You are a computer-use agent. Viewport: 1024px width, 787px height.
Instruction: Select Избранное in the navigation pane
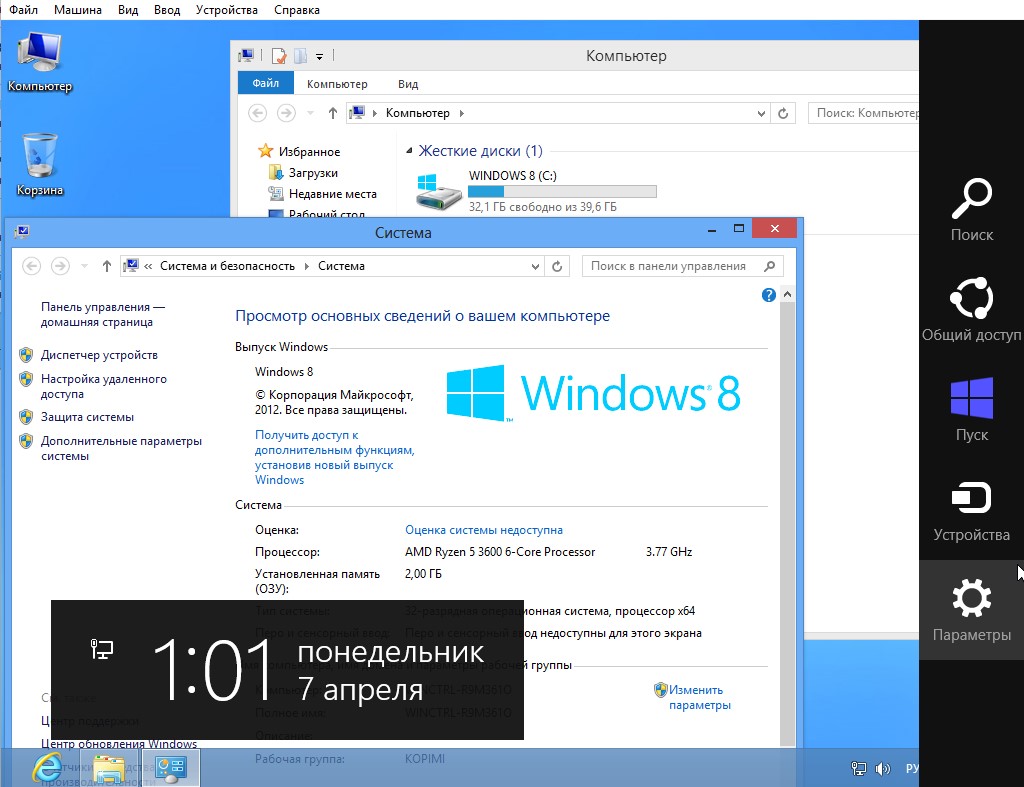click(310, 152)
